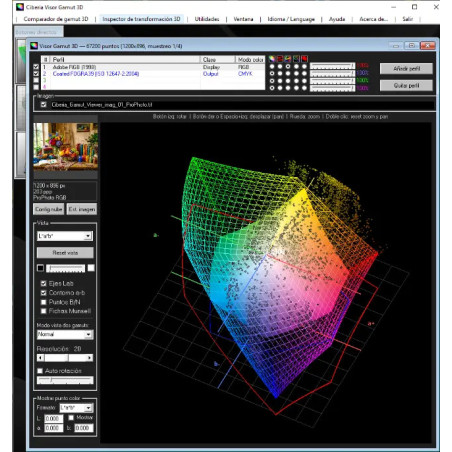
Task: Click the L value input field
Action: click(54, 418)
